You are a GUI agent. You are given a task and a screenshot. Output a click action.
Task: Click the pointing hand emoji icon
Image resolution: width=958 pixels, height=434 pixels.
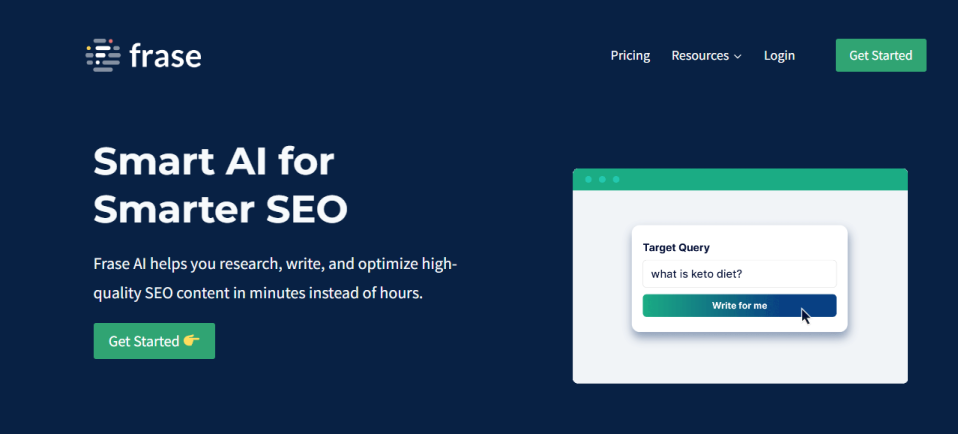point(191,340)
